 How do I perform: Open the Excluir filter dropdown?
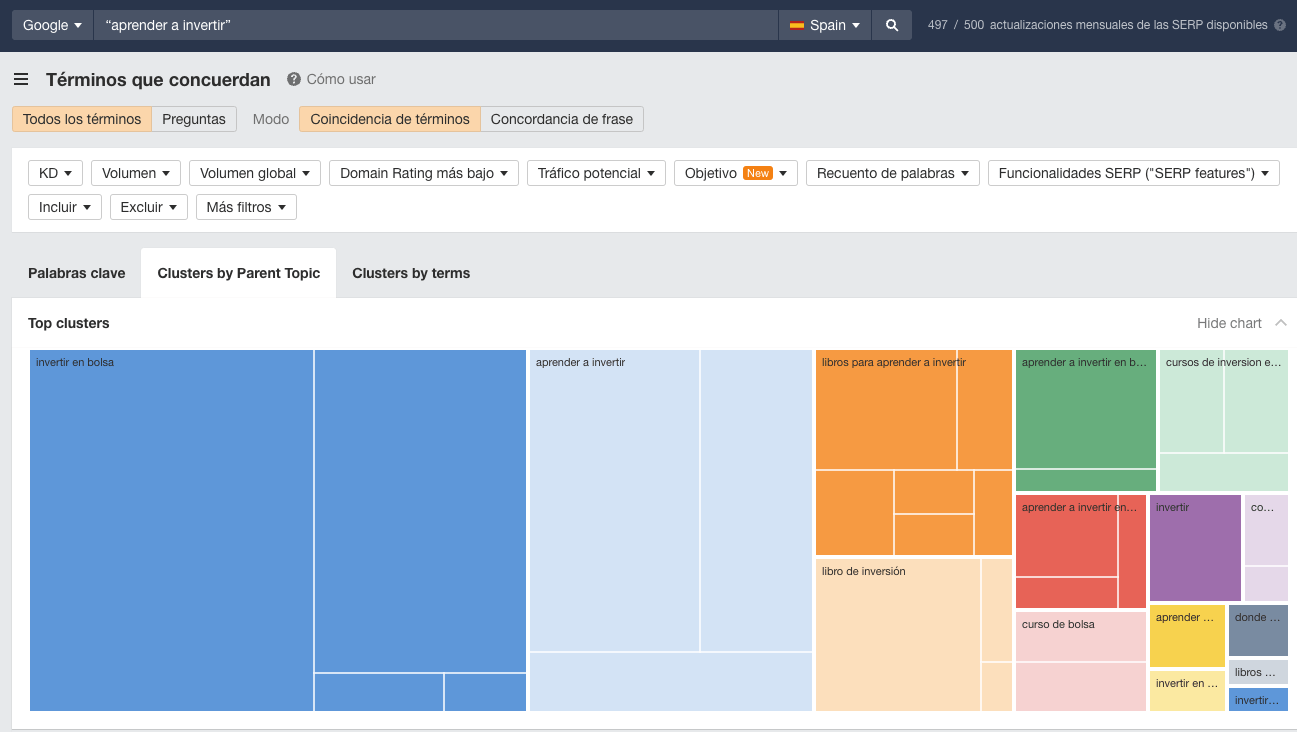[148, 207]
